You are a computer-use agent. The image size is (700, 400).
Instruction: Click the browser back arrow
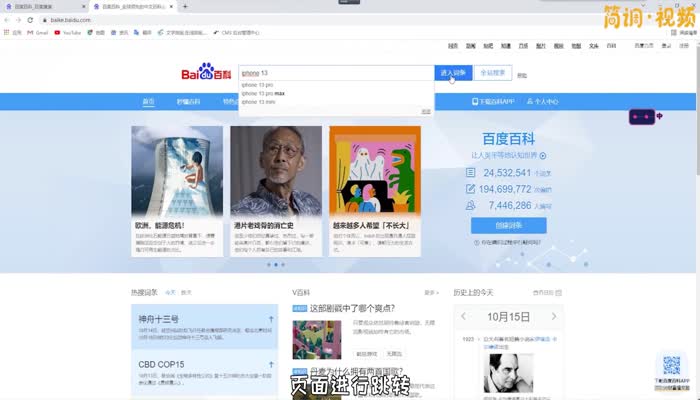[7, 20]
